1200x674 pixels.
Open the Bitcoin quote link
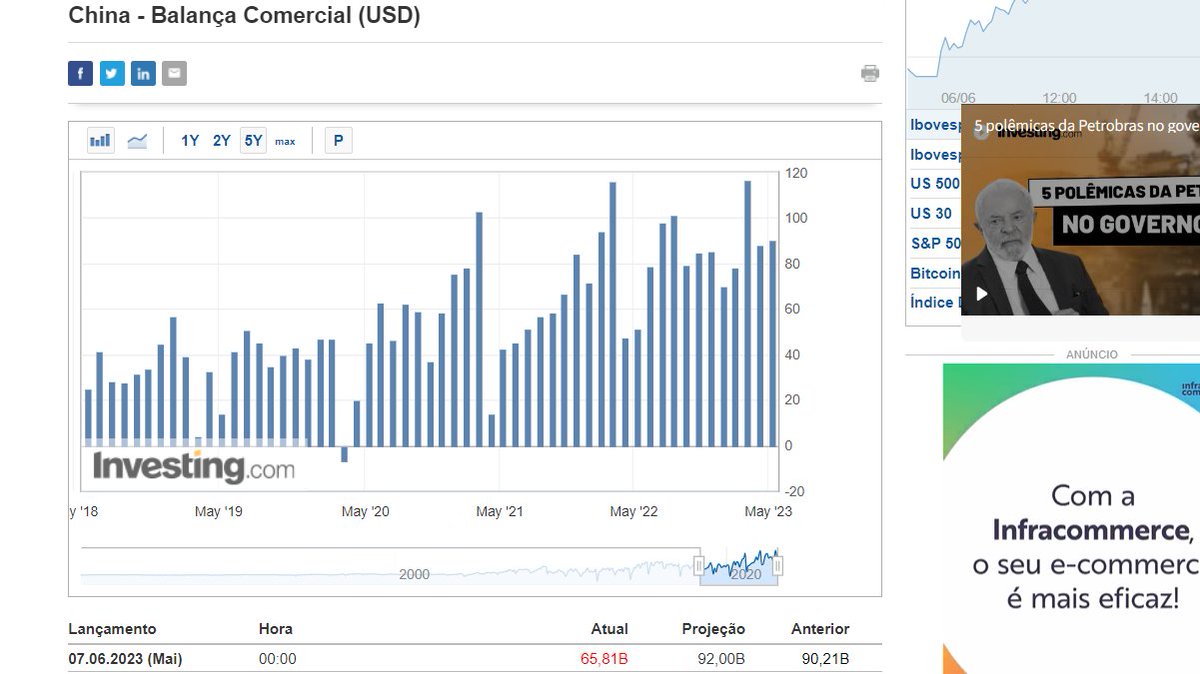pos(935,273)
